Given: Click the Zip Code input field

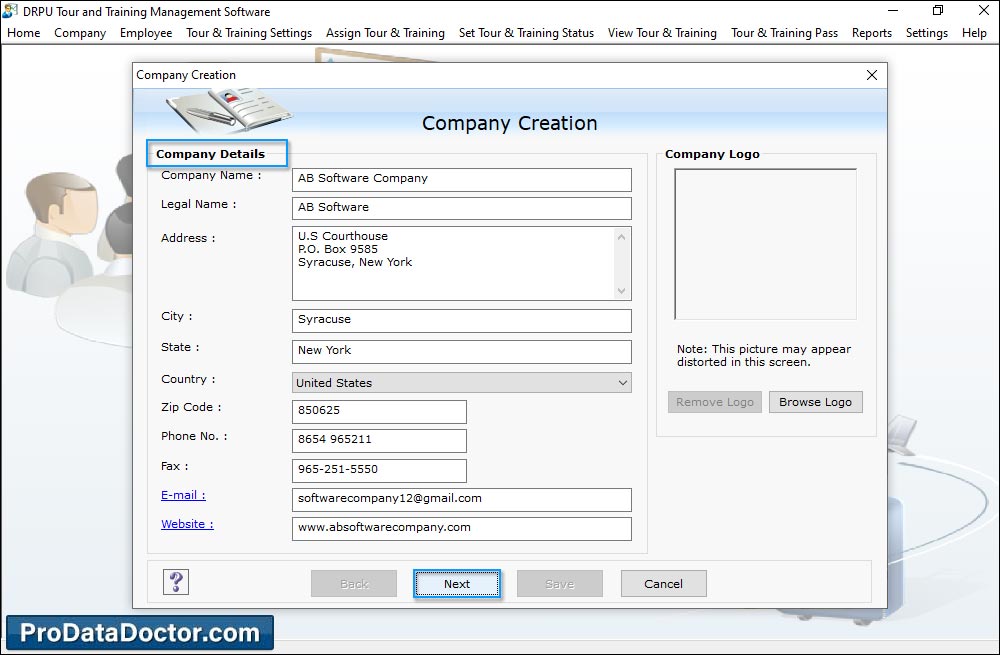Looking at the screenshot, I should tap(379, 411).
